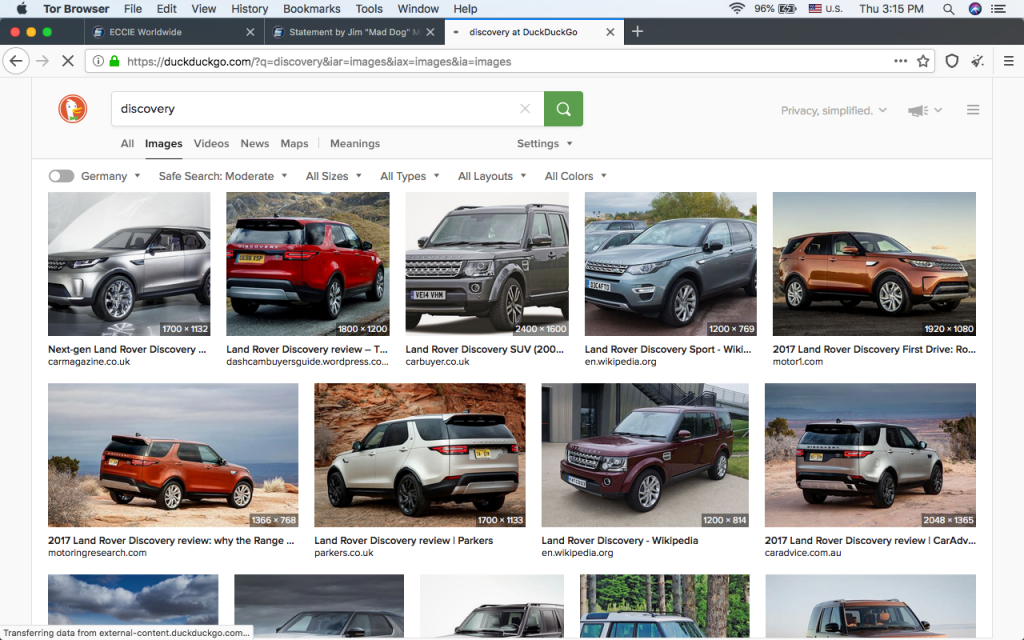Stop loading the page with the X button
Screen dimensions: 1024x640
tap(68, 61)
